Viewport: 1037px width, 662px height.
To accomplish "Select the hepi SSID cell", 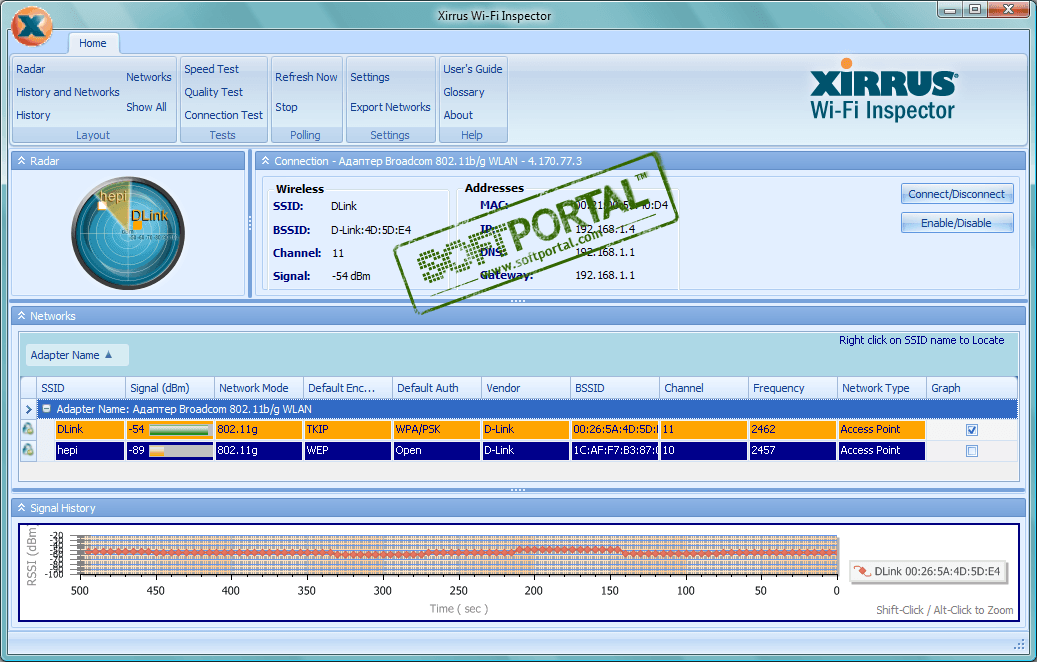I will coord(90,450).
